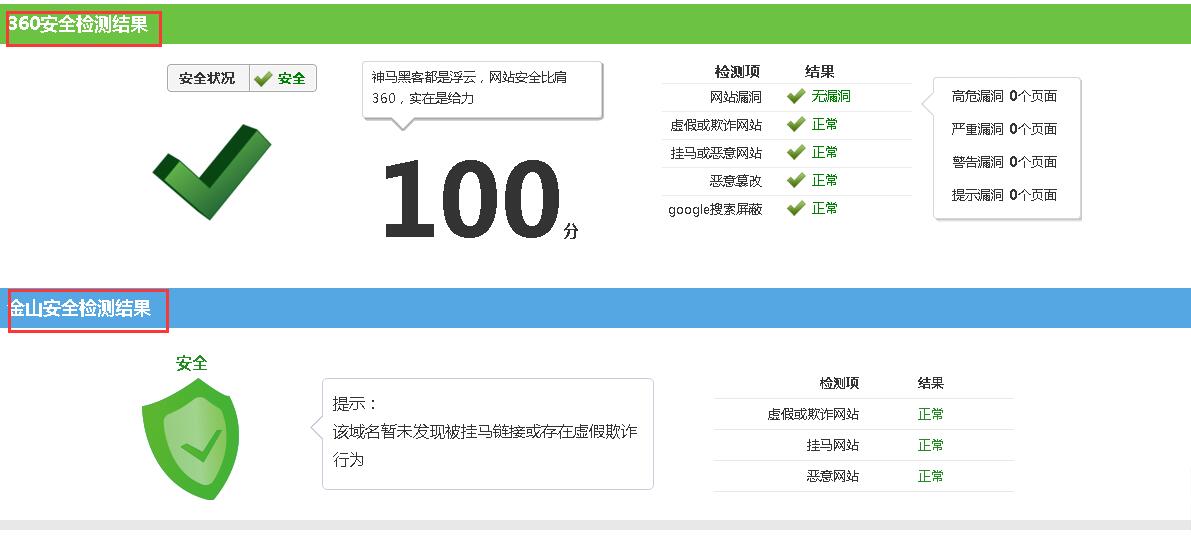Click the 结果 column header in 金山 table

930,384
